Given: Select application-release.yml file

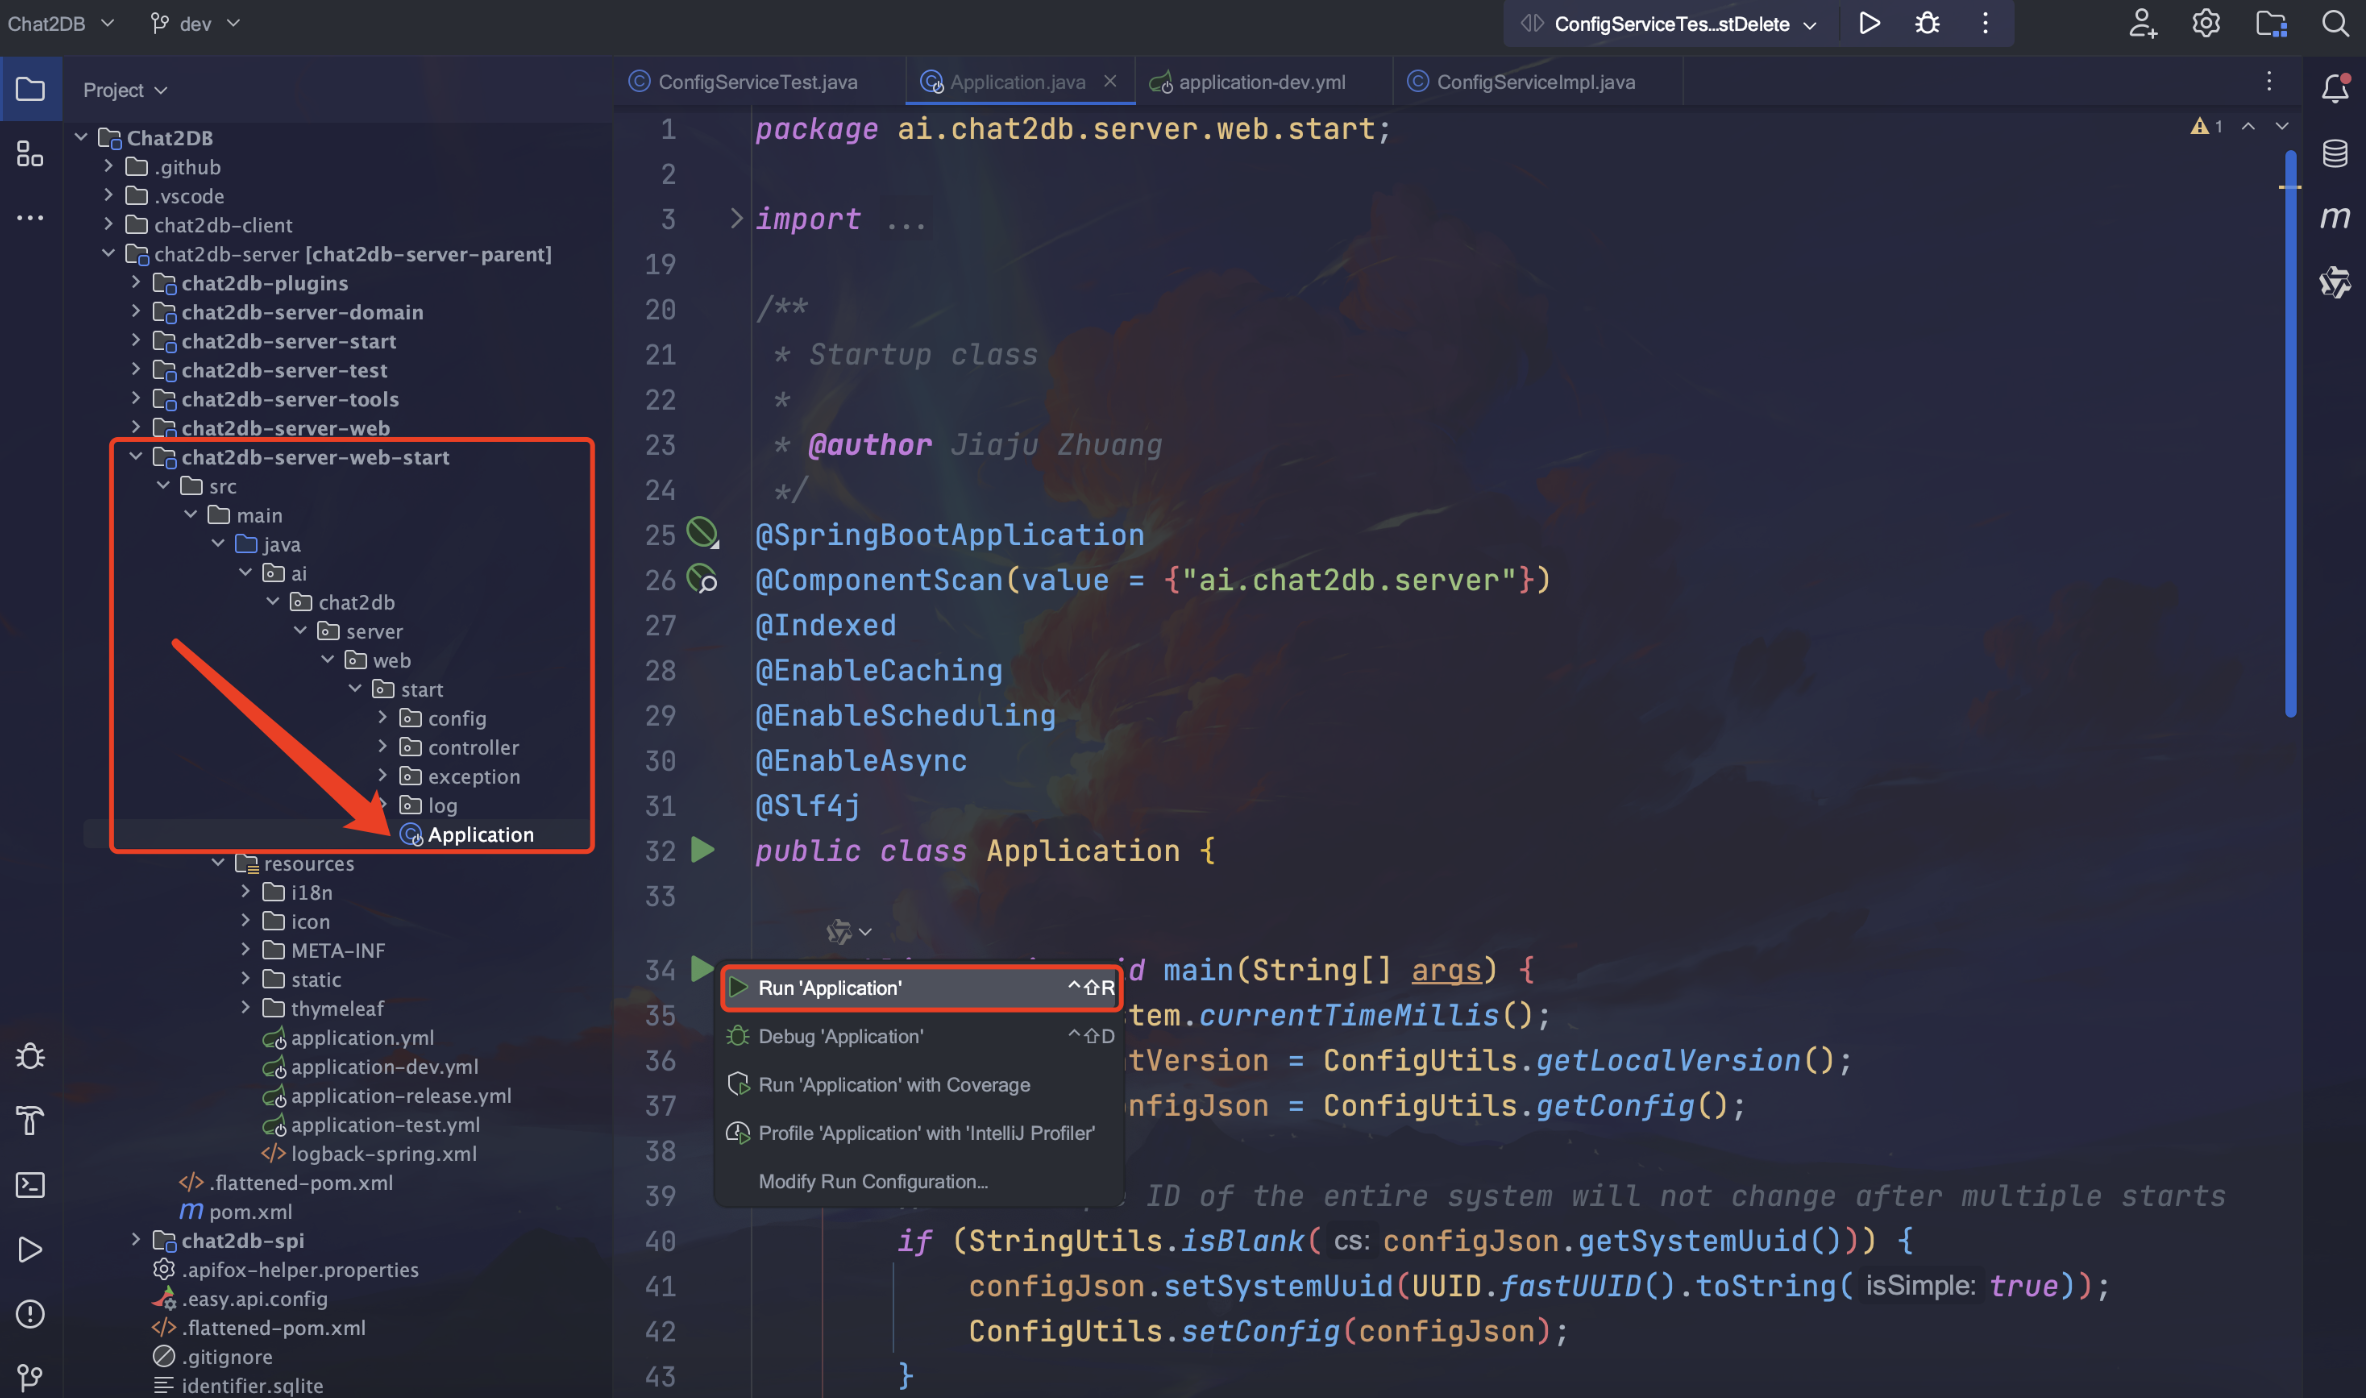Looking at the screenshot, I should tap(387, 1095).
